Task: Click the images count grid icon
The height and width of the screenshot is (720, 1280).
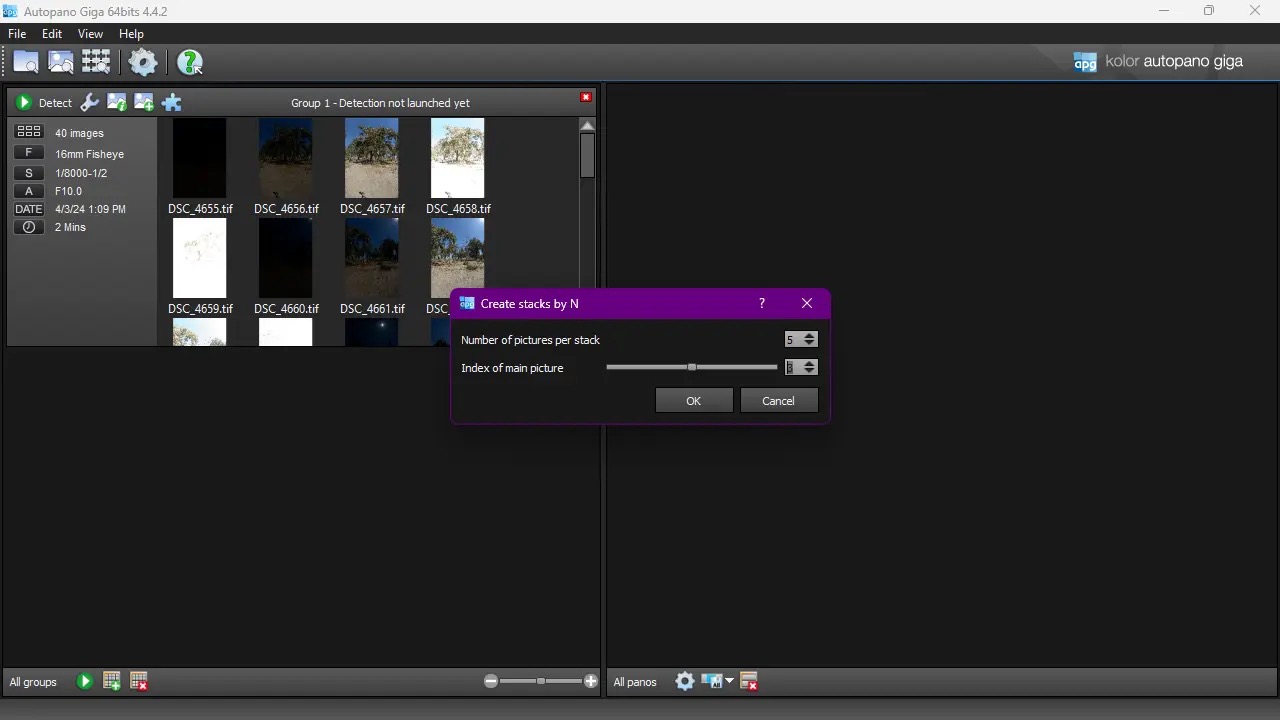Action: pyautogui.click(x=29, y=132)
